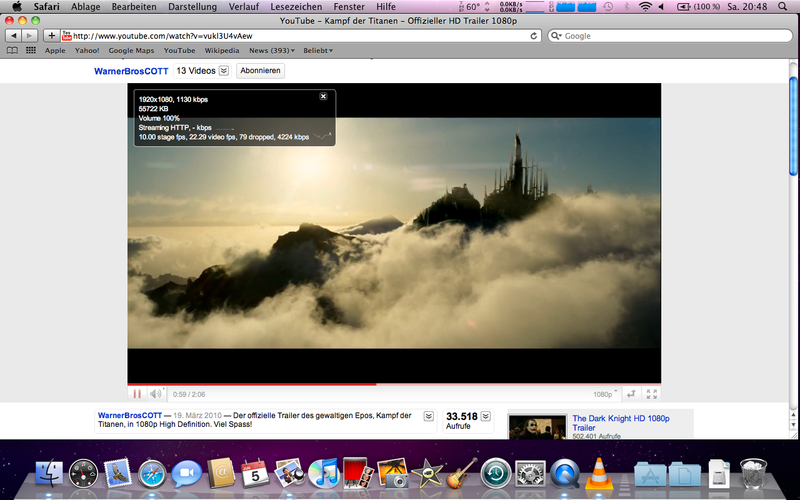Launch Photo Booth from the Dock
800x500 pixels.
point(358,473)
